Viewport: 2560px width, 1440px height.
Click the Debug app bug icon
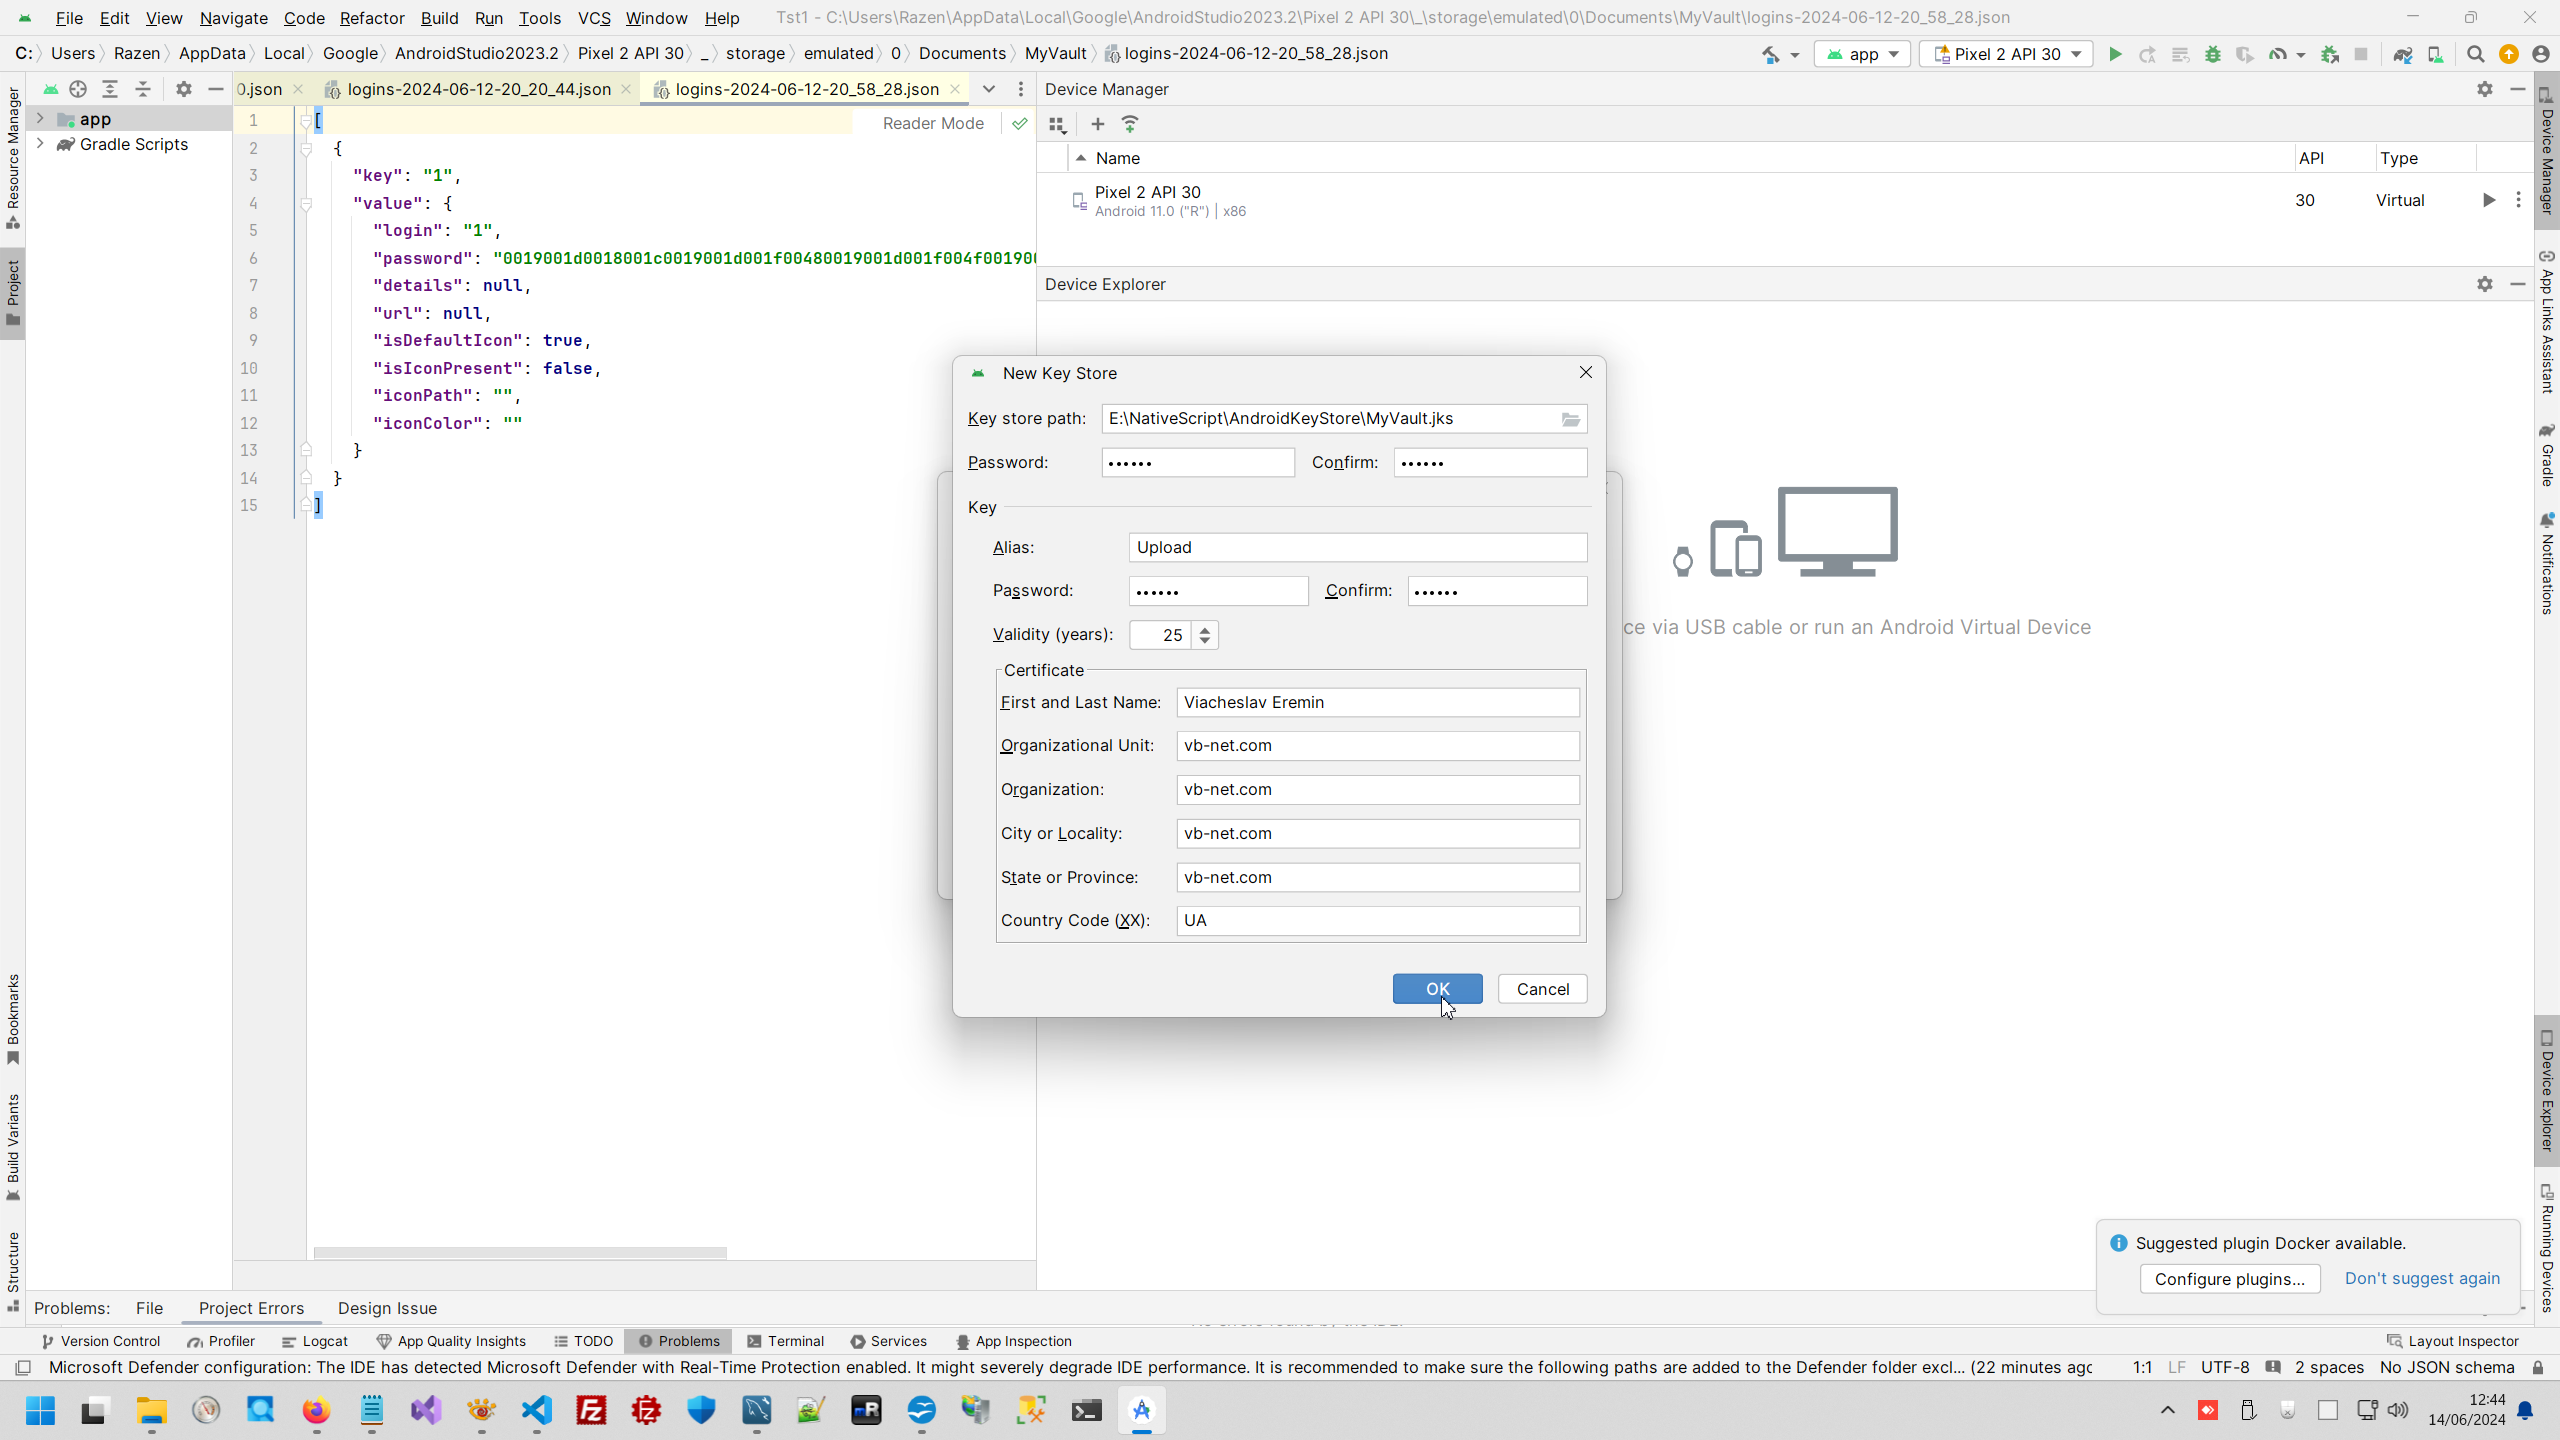click(x=2212, y=54)
